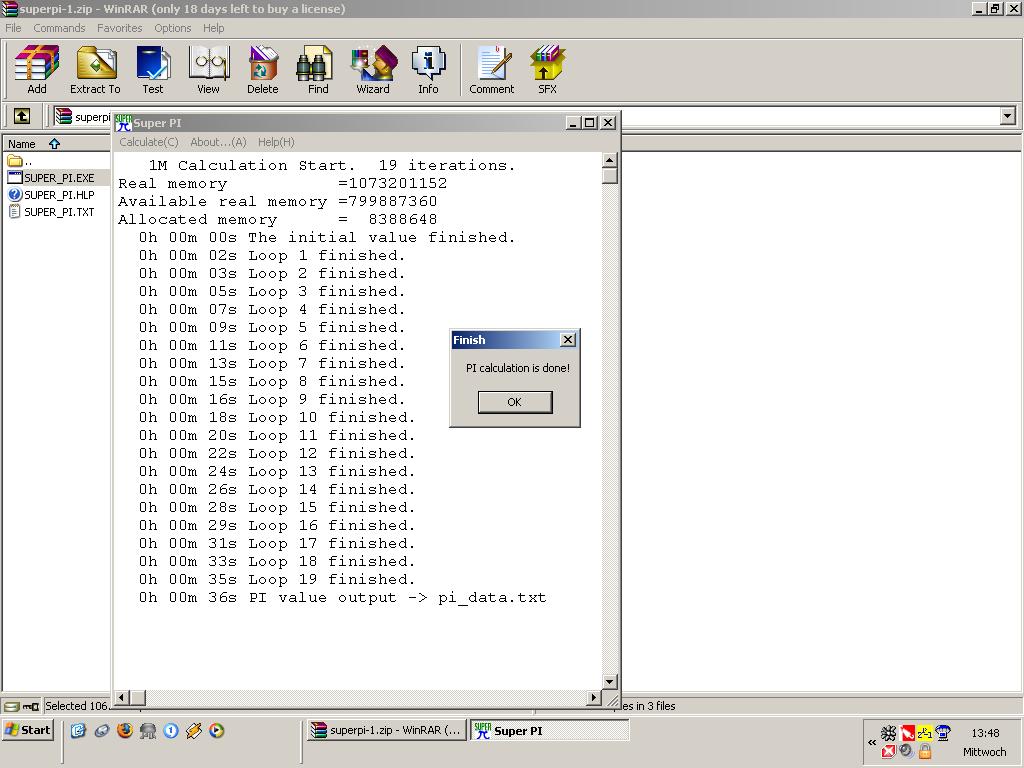Expand hidden tray icons with the chevron

(872, 742)
